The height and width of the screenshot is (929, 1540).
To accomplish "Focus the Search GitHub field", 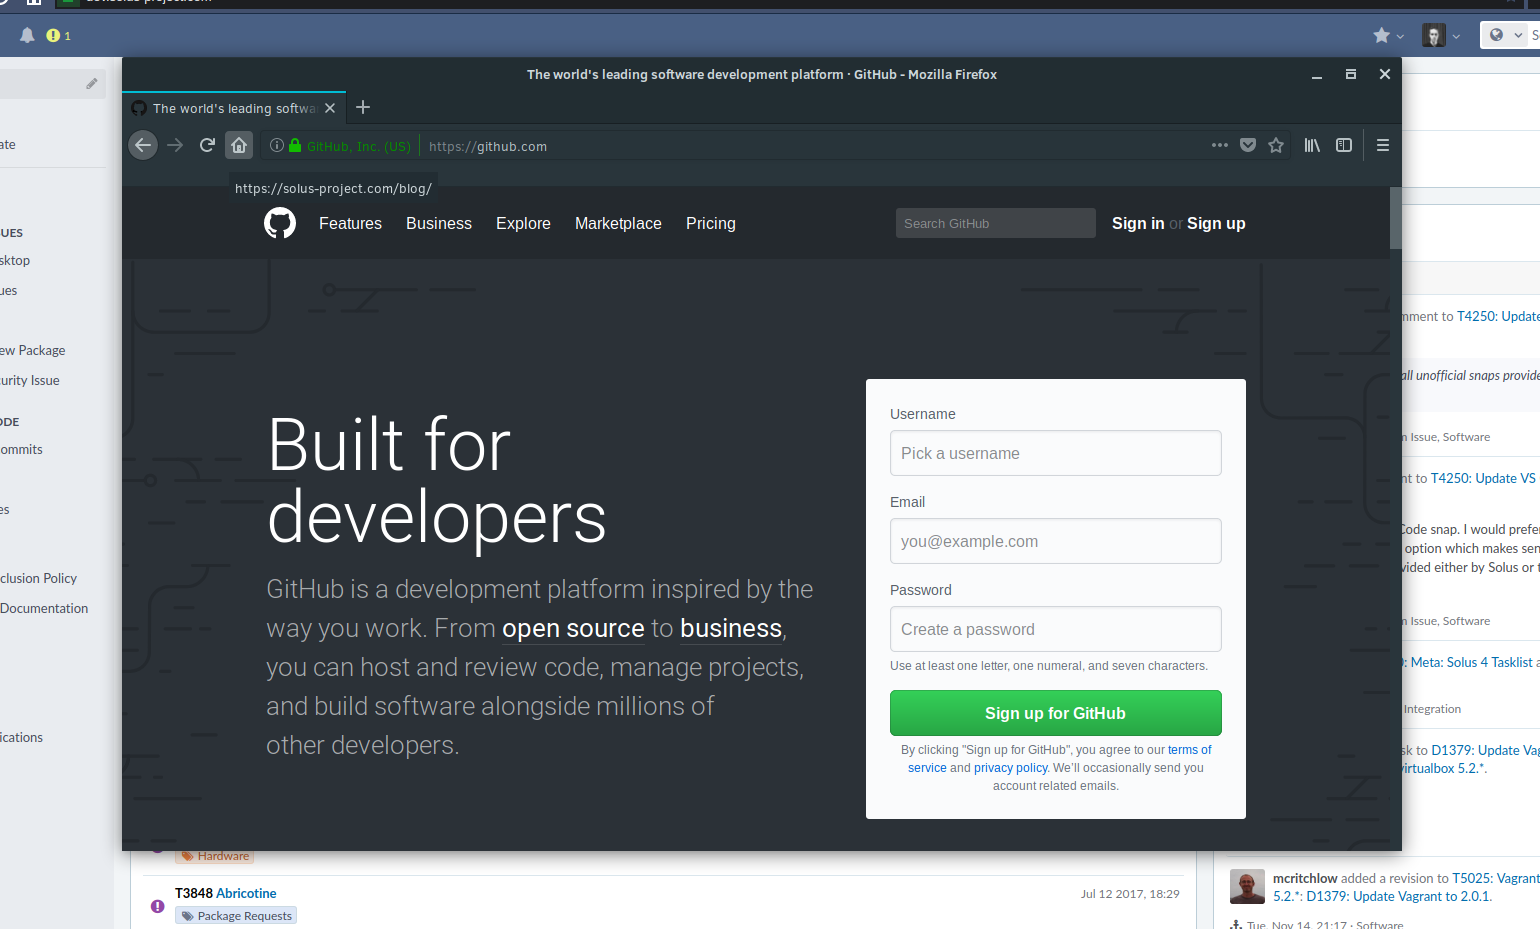I will click(x=996, y=223).
